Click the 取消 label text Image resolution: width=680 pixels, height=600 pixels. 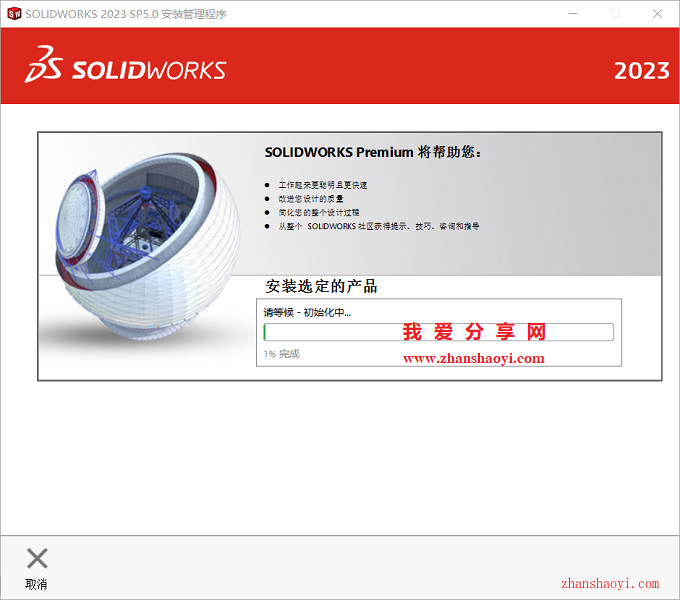pyautogui.click(x=36, y=584)
